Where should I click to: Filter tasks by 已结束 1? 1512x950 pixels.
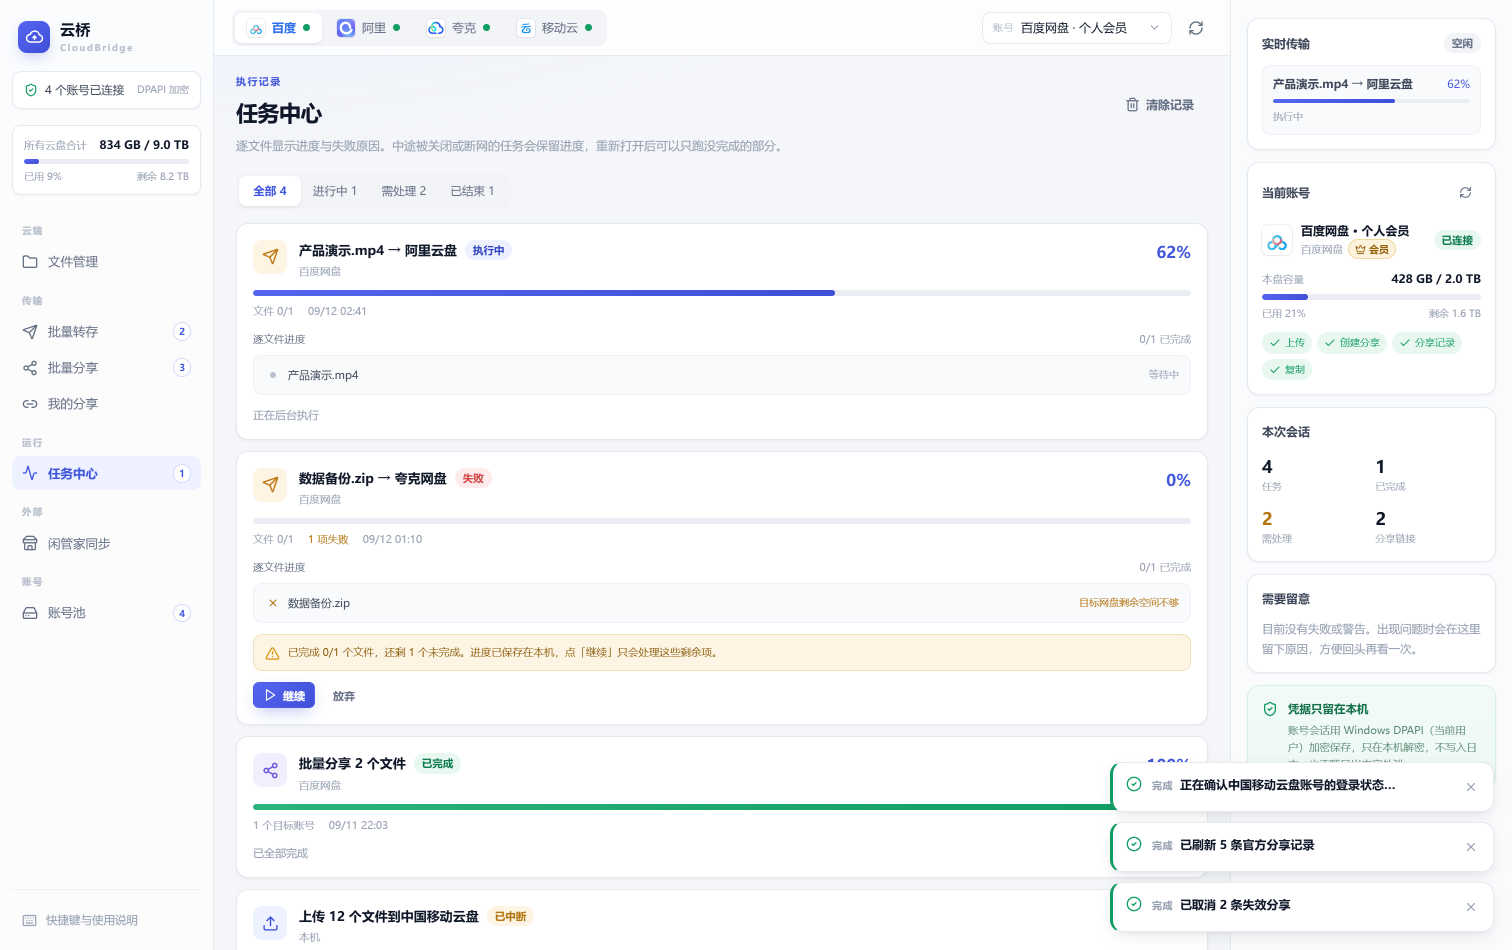pyautogui.click(x=472, y=191)
